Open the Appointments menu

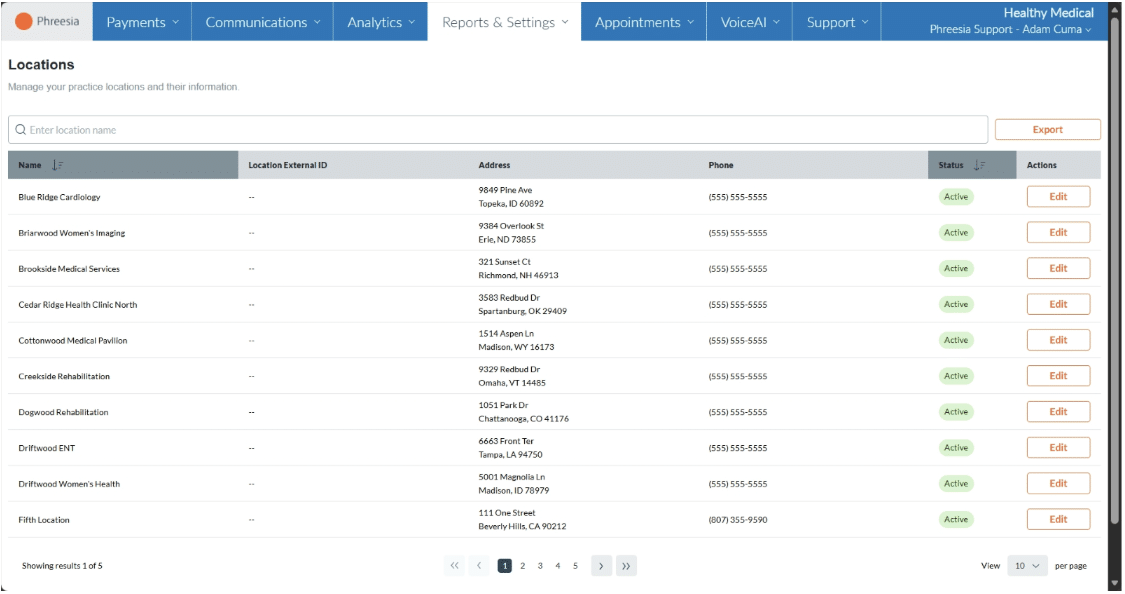point(644,22)
